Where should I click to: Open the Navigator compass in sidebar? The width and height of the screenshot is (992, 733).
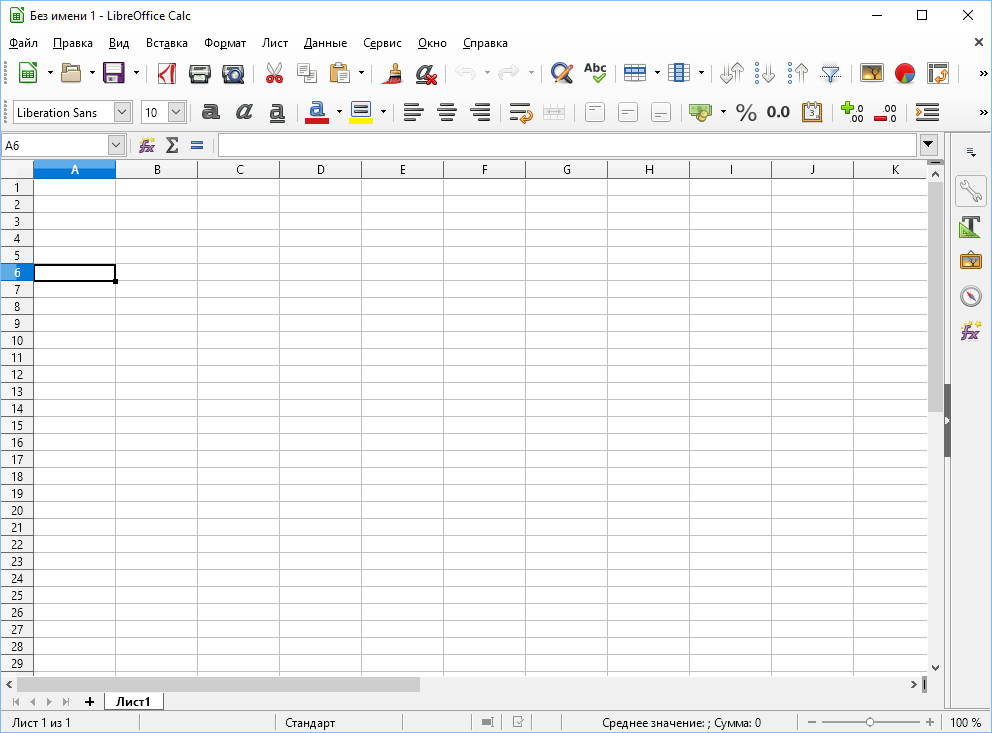(x=970, y=296)
